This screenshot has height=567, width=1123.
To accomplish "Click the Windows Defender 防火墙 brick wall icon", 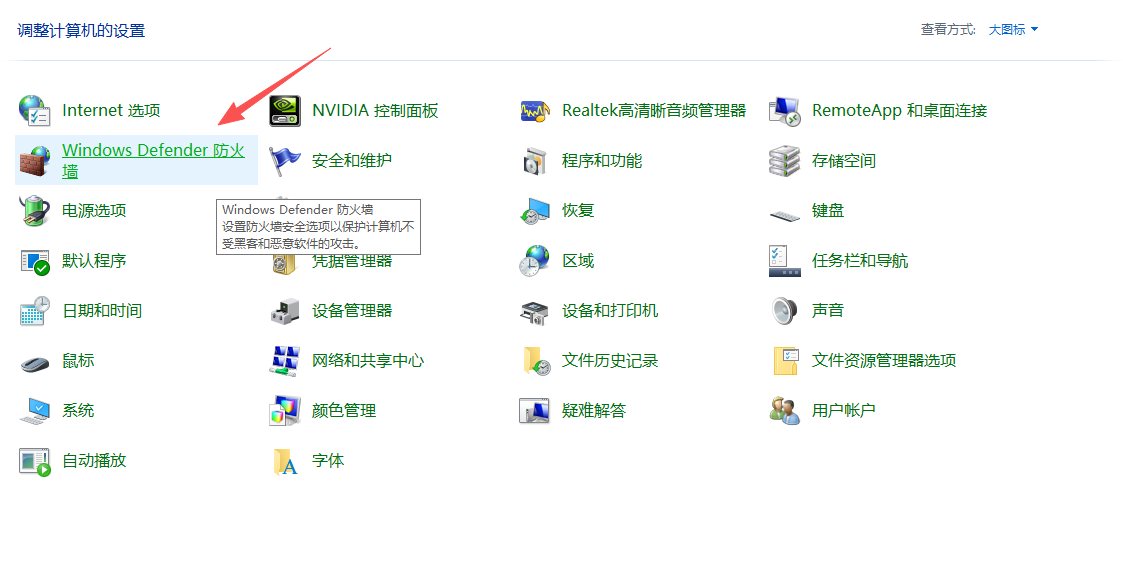I will (x=34, y=160).
